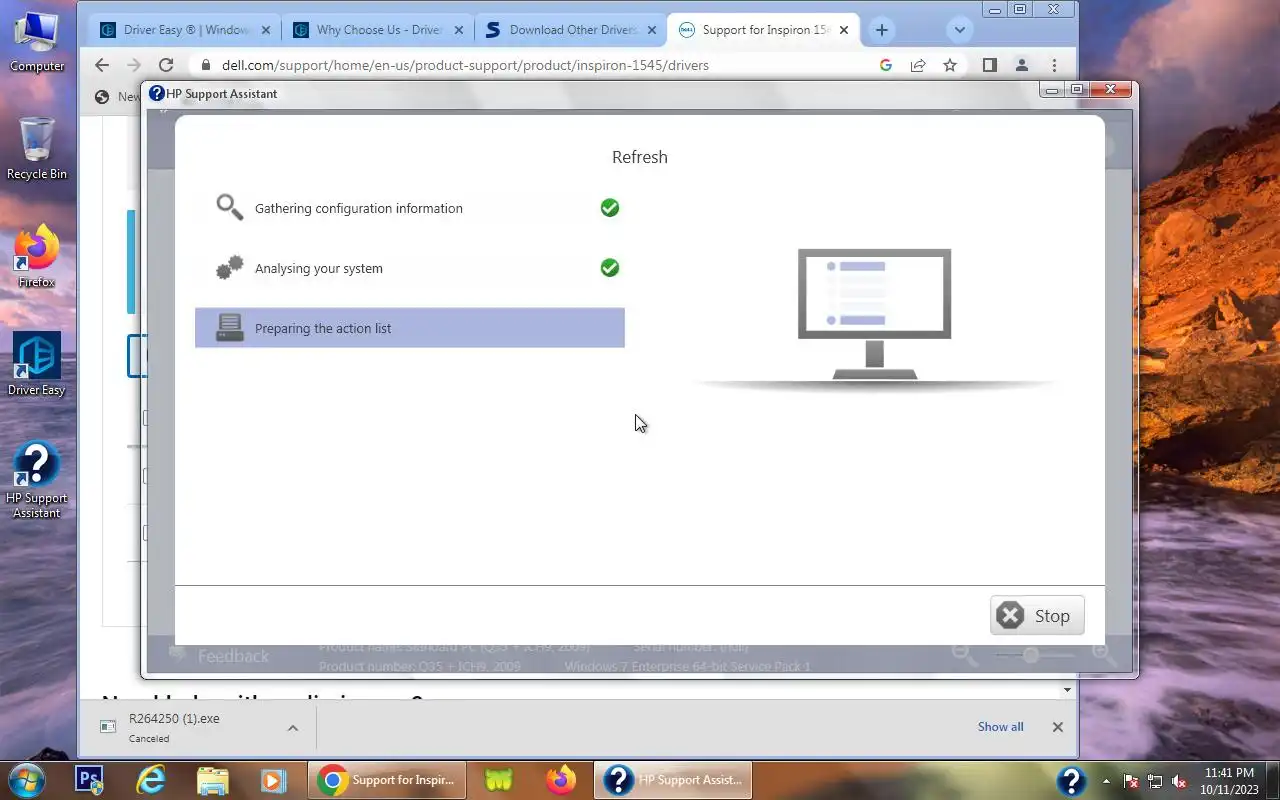Expand options for the R264250 (1).exe download
The image size is (1280, 800).
coord(293,727)
